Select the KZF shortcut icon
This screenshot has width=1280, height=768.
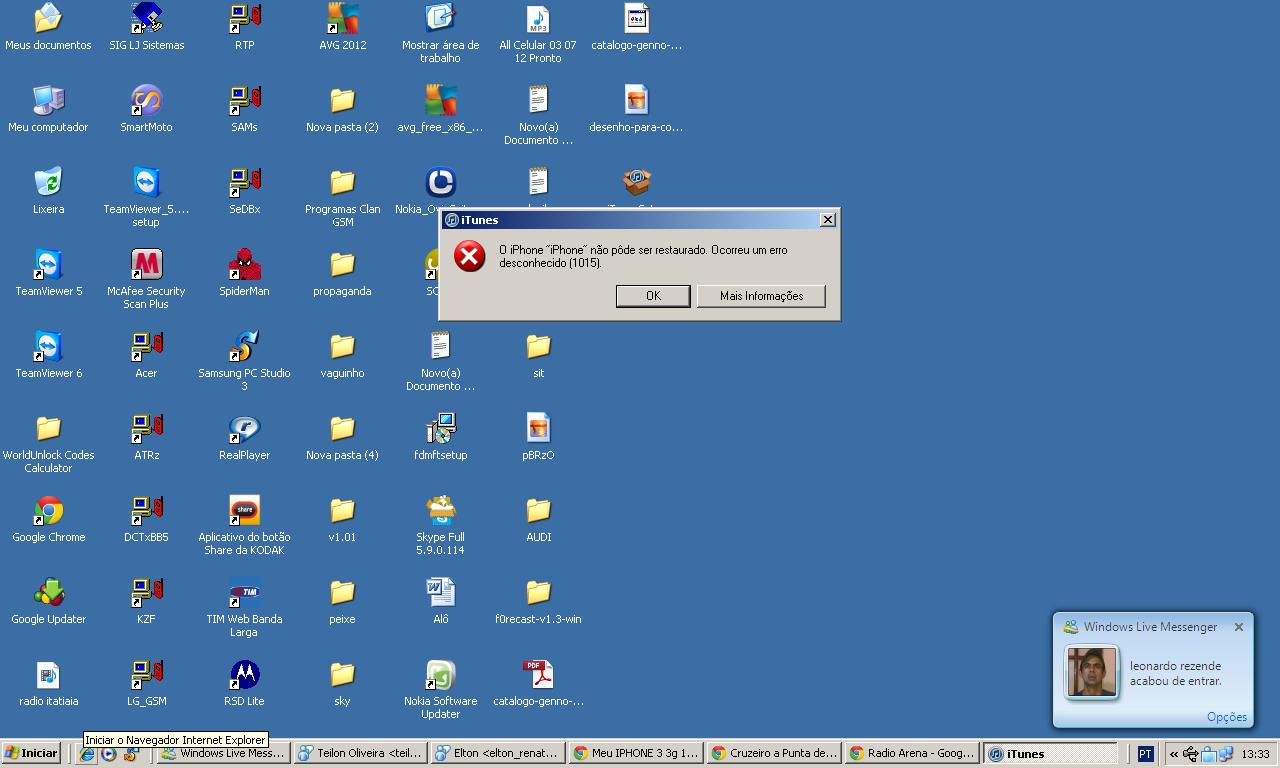point(146,592)
